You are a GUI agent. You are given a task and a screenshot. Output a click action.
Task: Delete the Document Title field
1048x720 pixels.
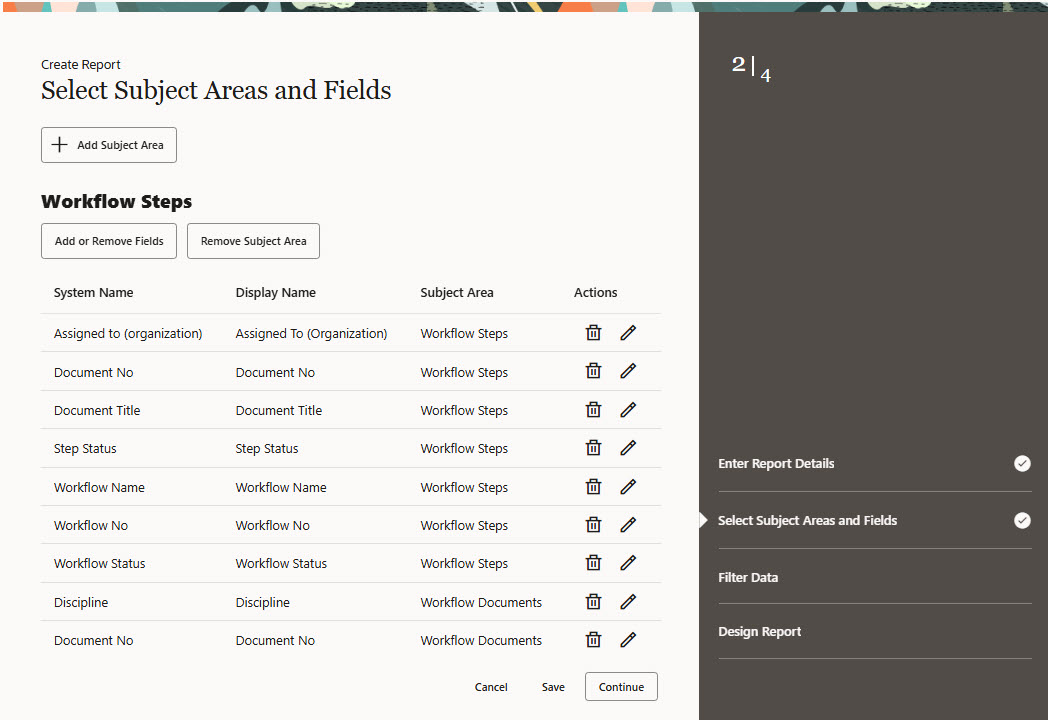pos(593,410)
